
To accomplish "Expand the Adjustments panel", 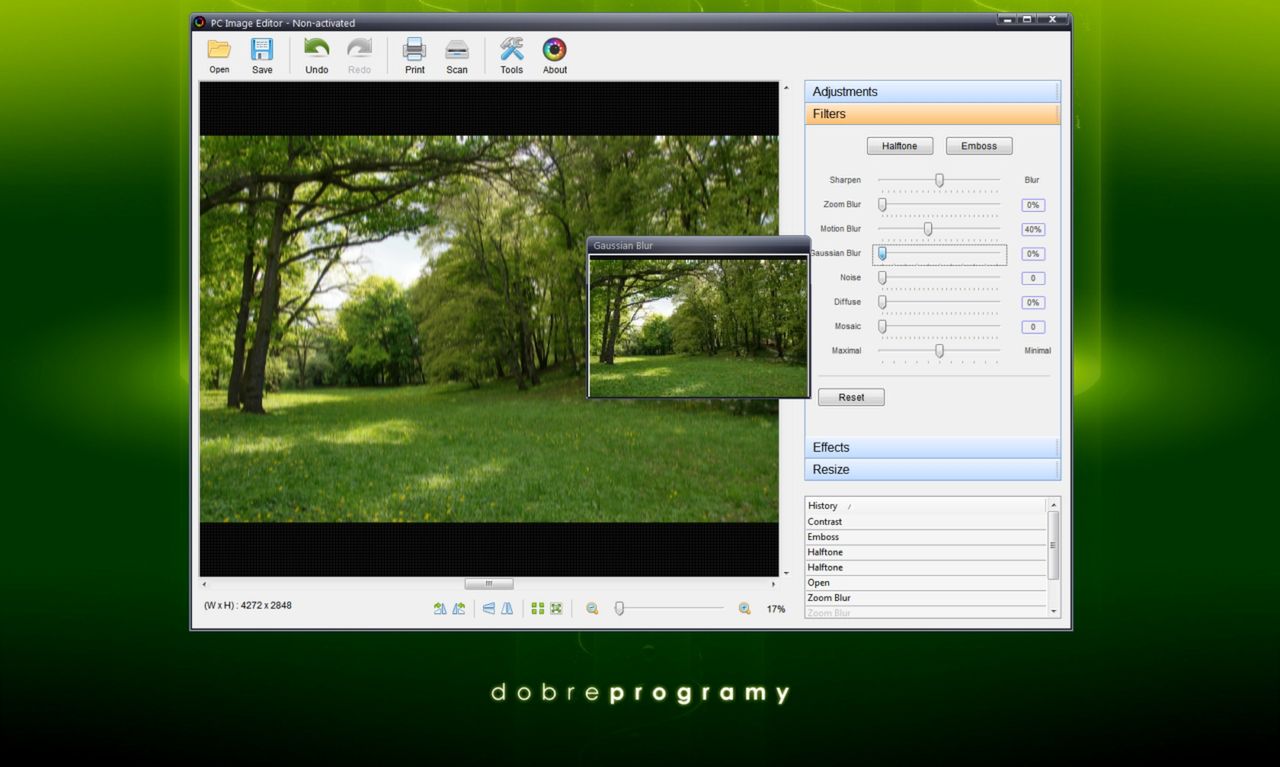I will (x=931, y=92).
